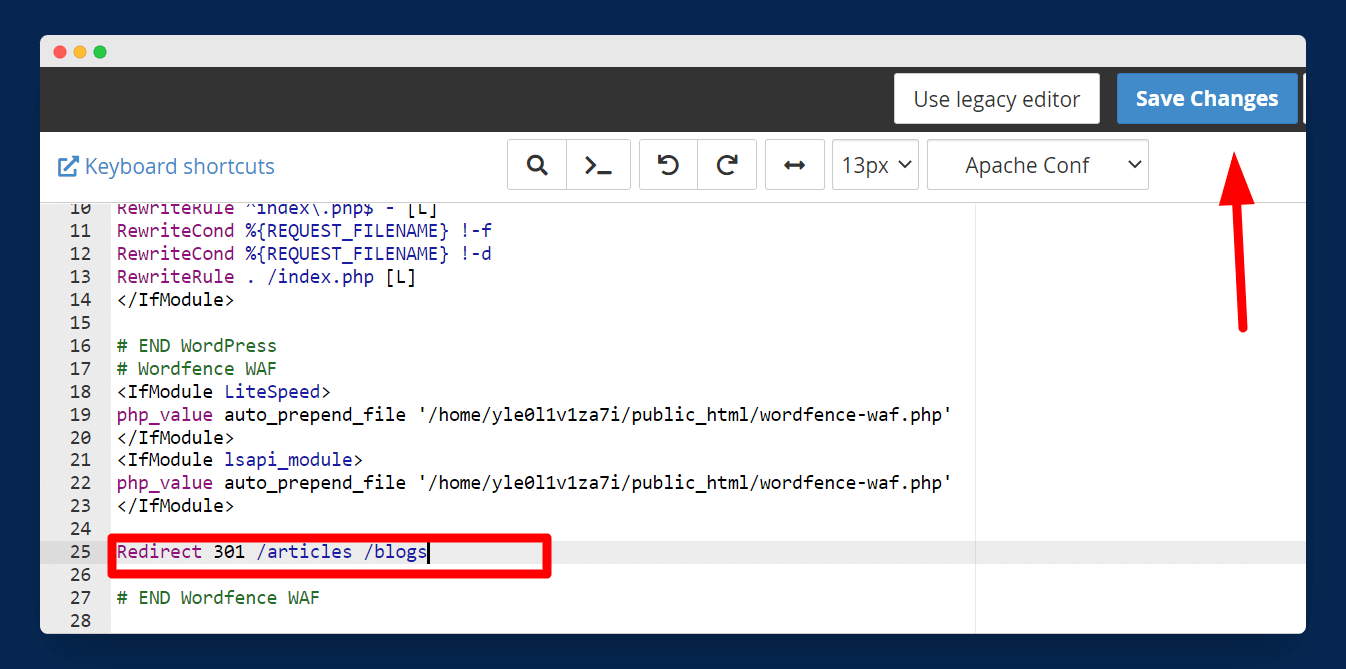Redo the previous edit

(727, 165)
